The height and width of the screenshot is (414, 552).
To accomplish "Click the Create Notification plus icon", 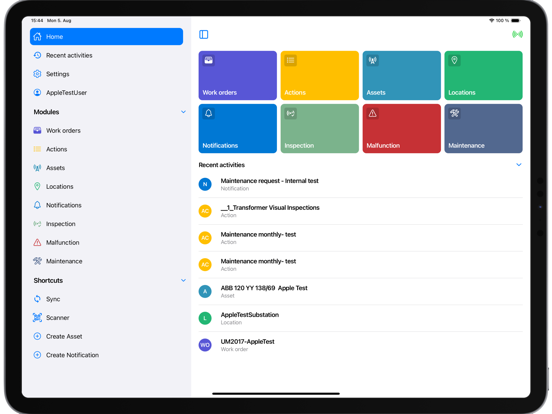I will [x=37, y=355].
